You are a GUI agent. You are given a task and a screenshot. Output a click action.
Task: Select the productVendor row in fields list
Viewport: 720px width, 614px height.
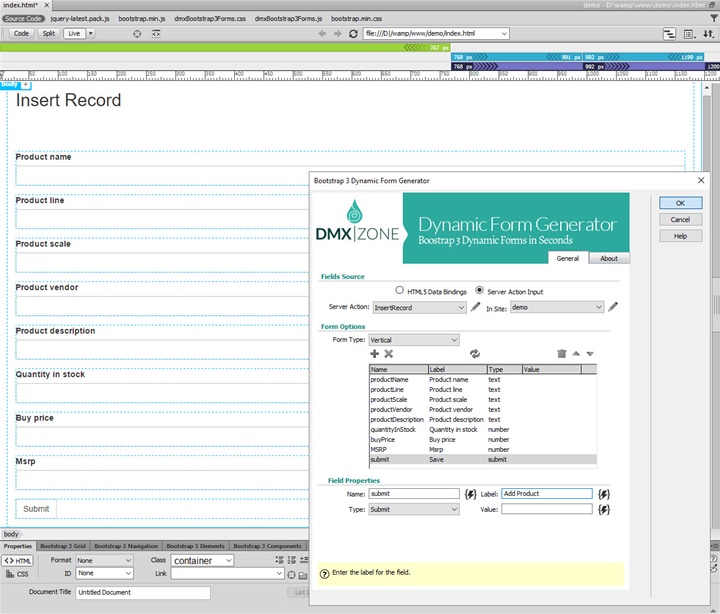[x=483, y=410]
